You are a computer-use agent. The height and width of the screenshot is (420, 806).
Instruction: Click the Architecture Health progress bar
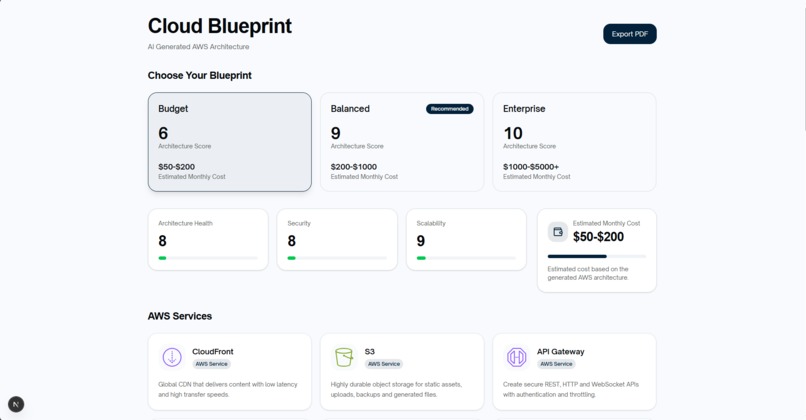pos(208,258)
